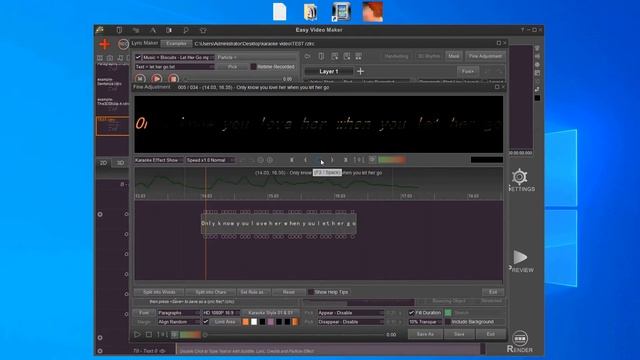Click the plus icon next to Layer 1
The image size is (640, 360).
click(360, 71)
